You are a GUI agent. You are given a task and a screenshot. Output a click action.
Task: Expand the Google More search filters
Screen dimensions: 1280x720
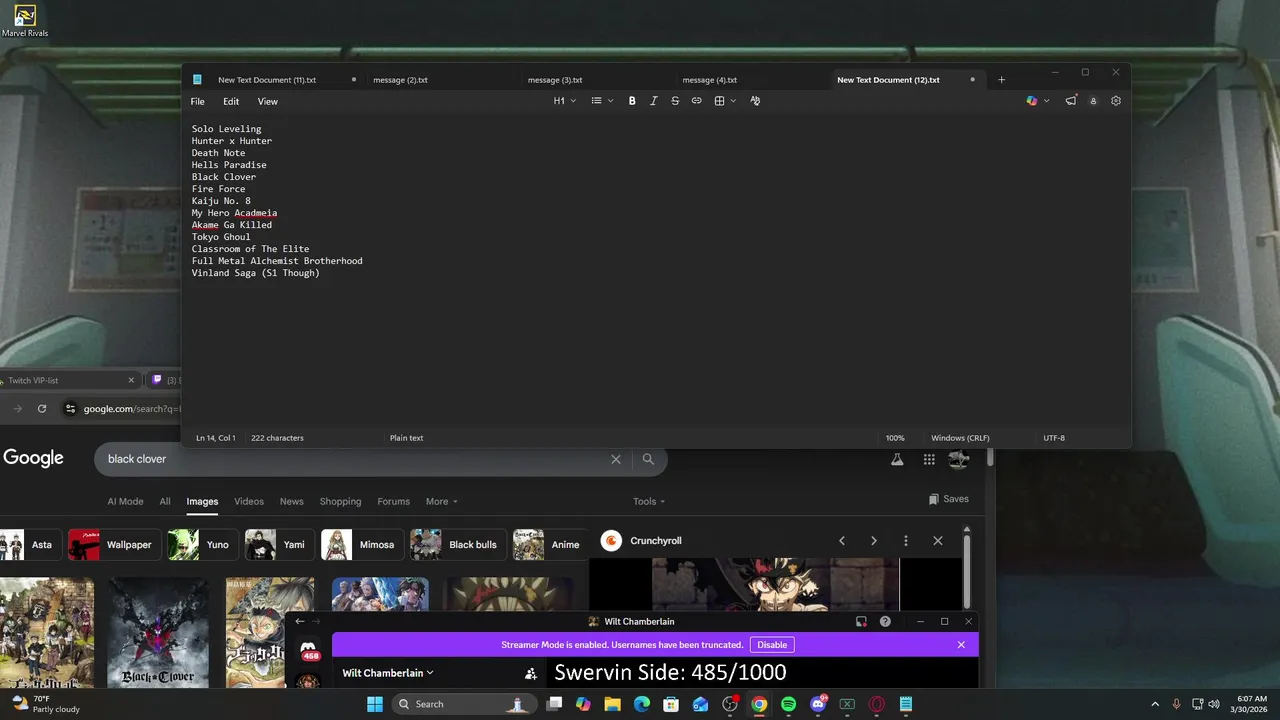(441, 502)
